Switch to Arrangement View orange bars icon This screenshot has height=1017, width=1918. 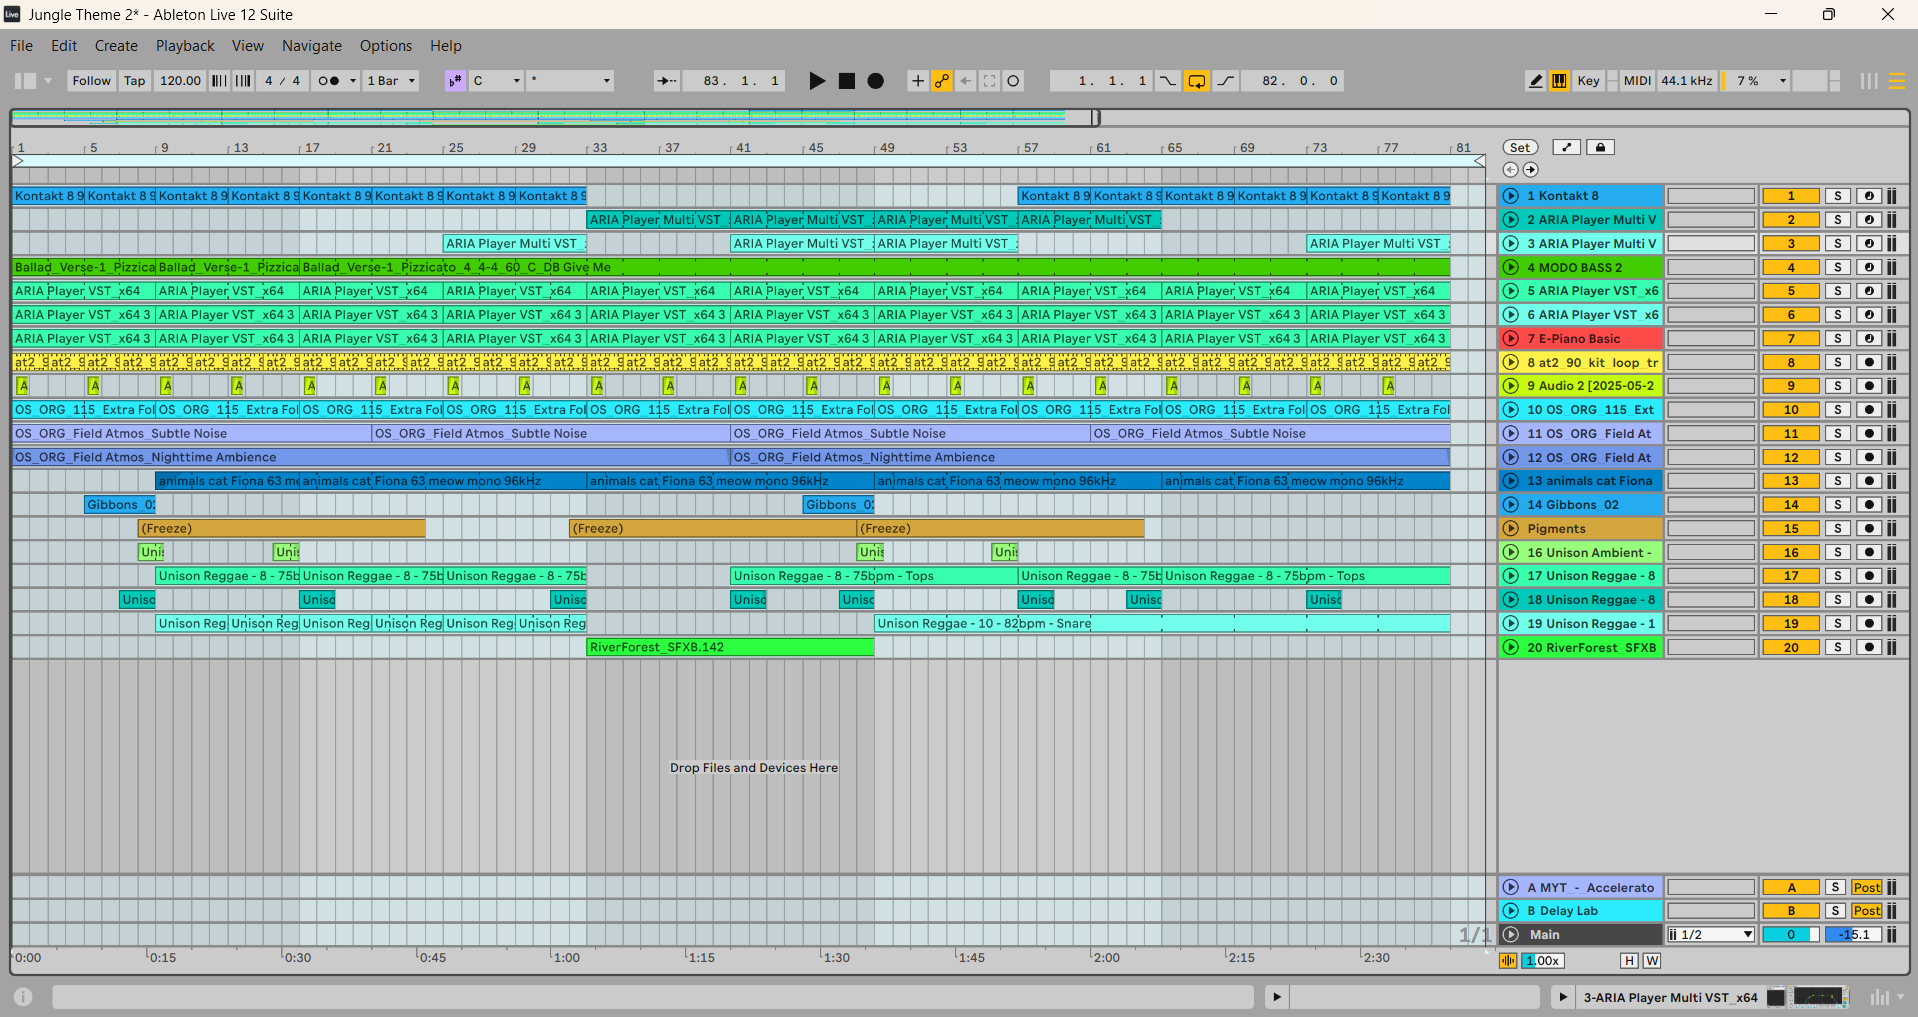(1896, 81)
